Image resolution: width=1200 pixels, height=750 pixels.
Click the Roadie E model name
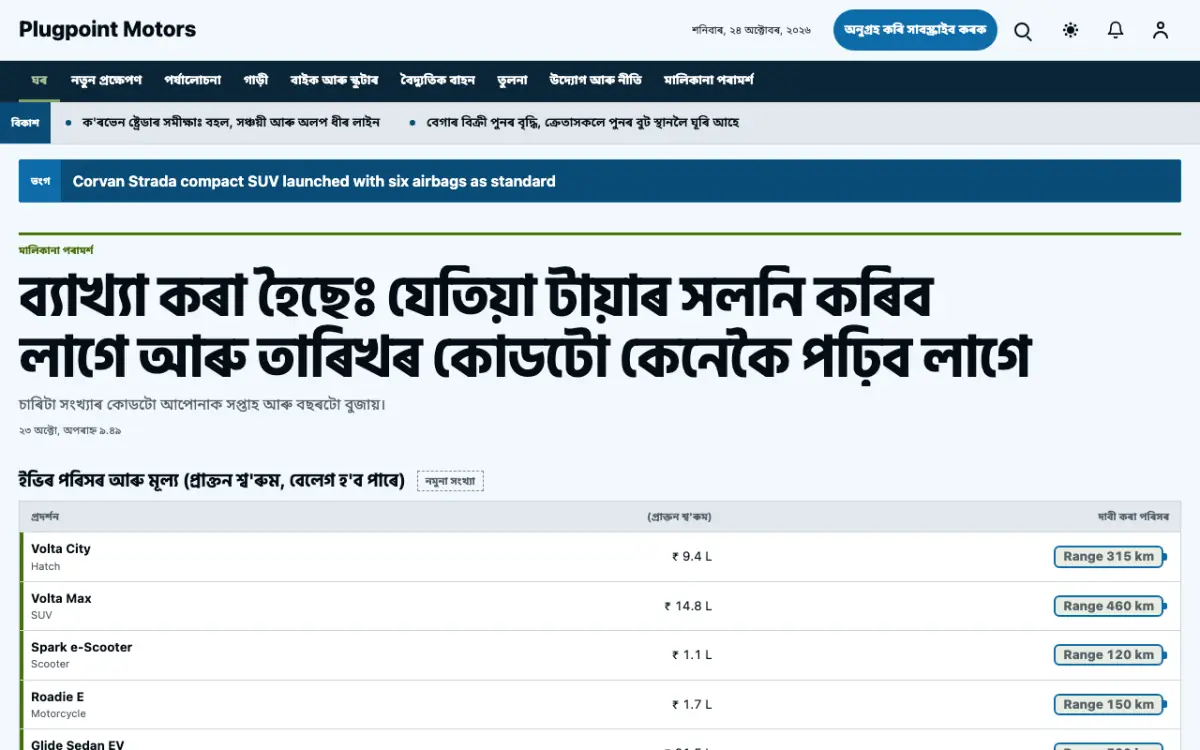coord(58,696)
